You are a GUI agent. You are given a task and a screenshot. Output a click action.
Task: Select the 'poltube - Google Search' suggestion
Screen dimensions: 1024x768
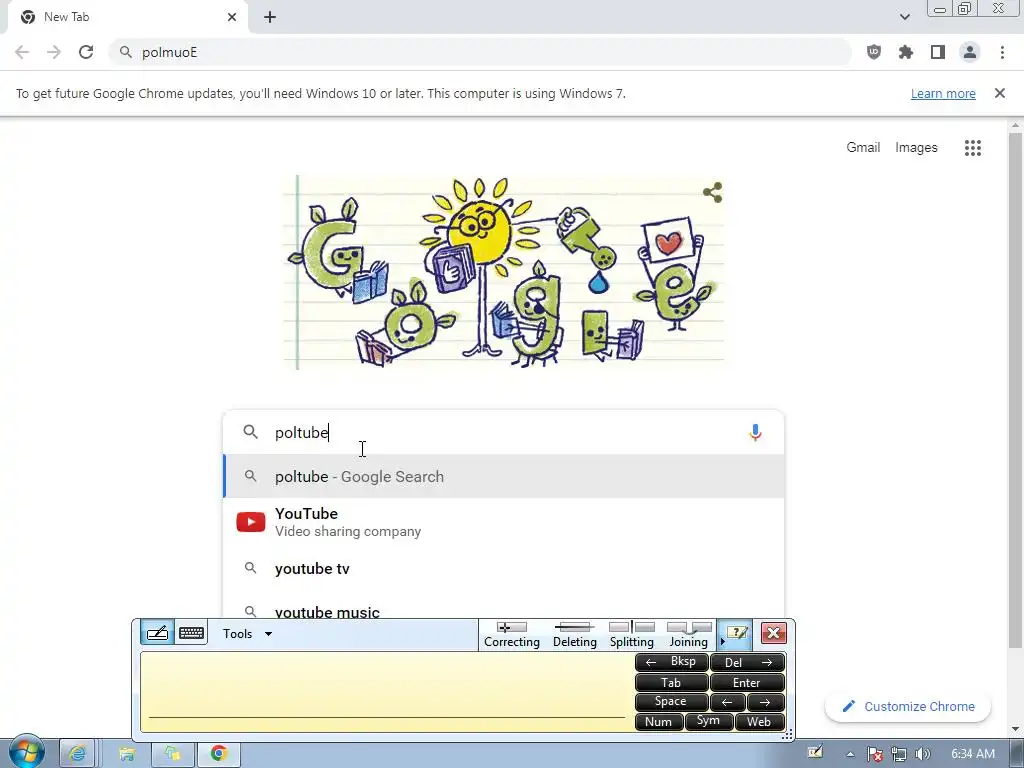[504, 477]
